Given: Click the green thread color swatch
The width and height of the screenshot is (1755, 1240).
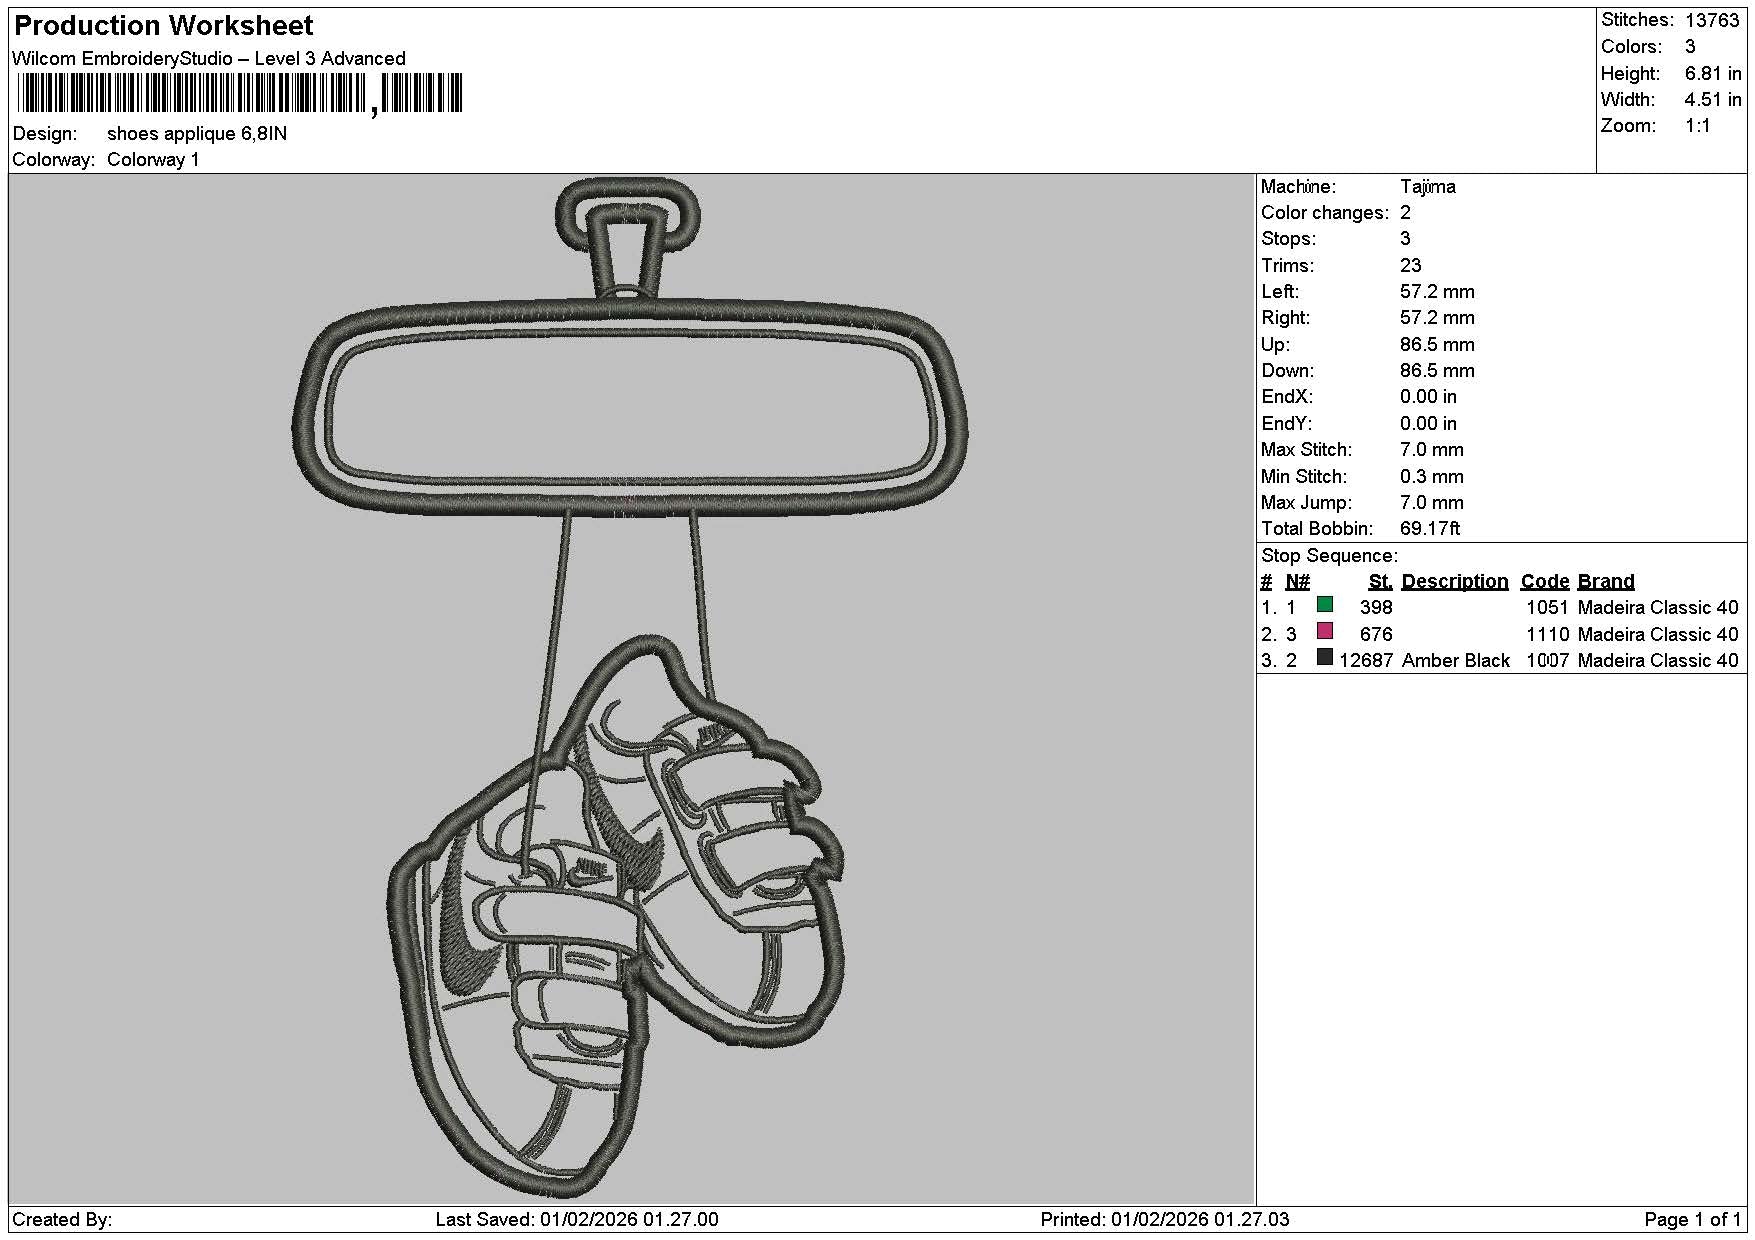Looking at the screenshot, I should [x=1325, y=604].
